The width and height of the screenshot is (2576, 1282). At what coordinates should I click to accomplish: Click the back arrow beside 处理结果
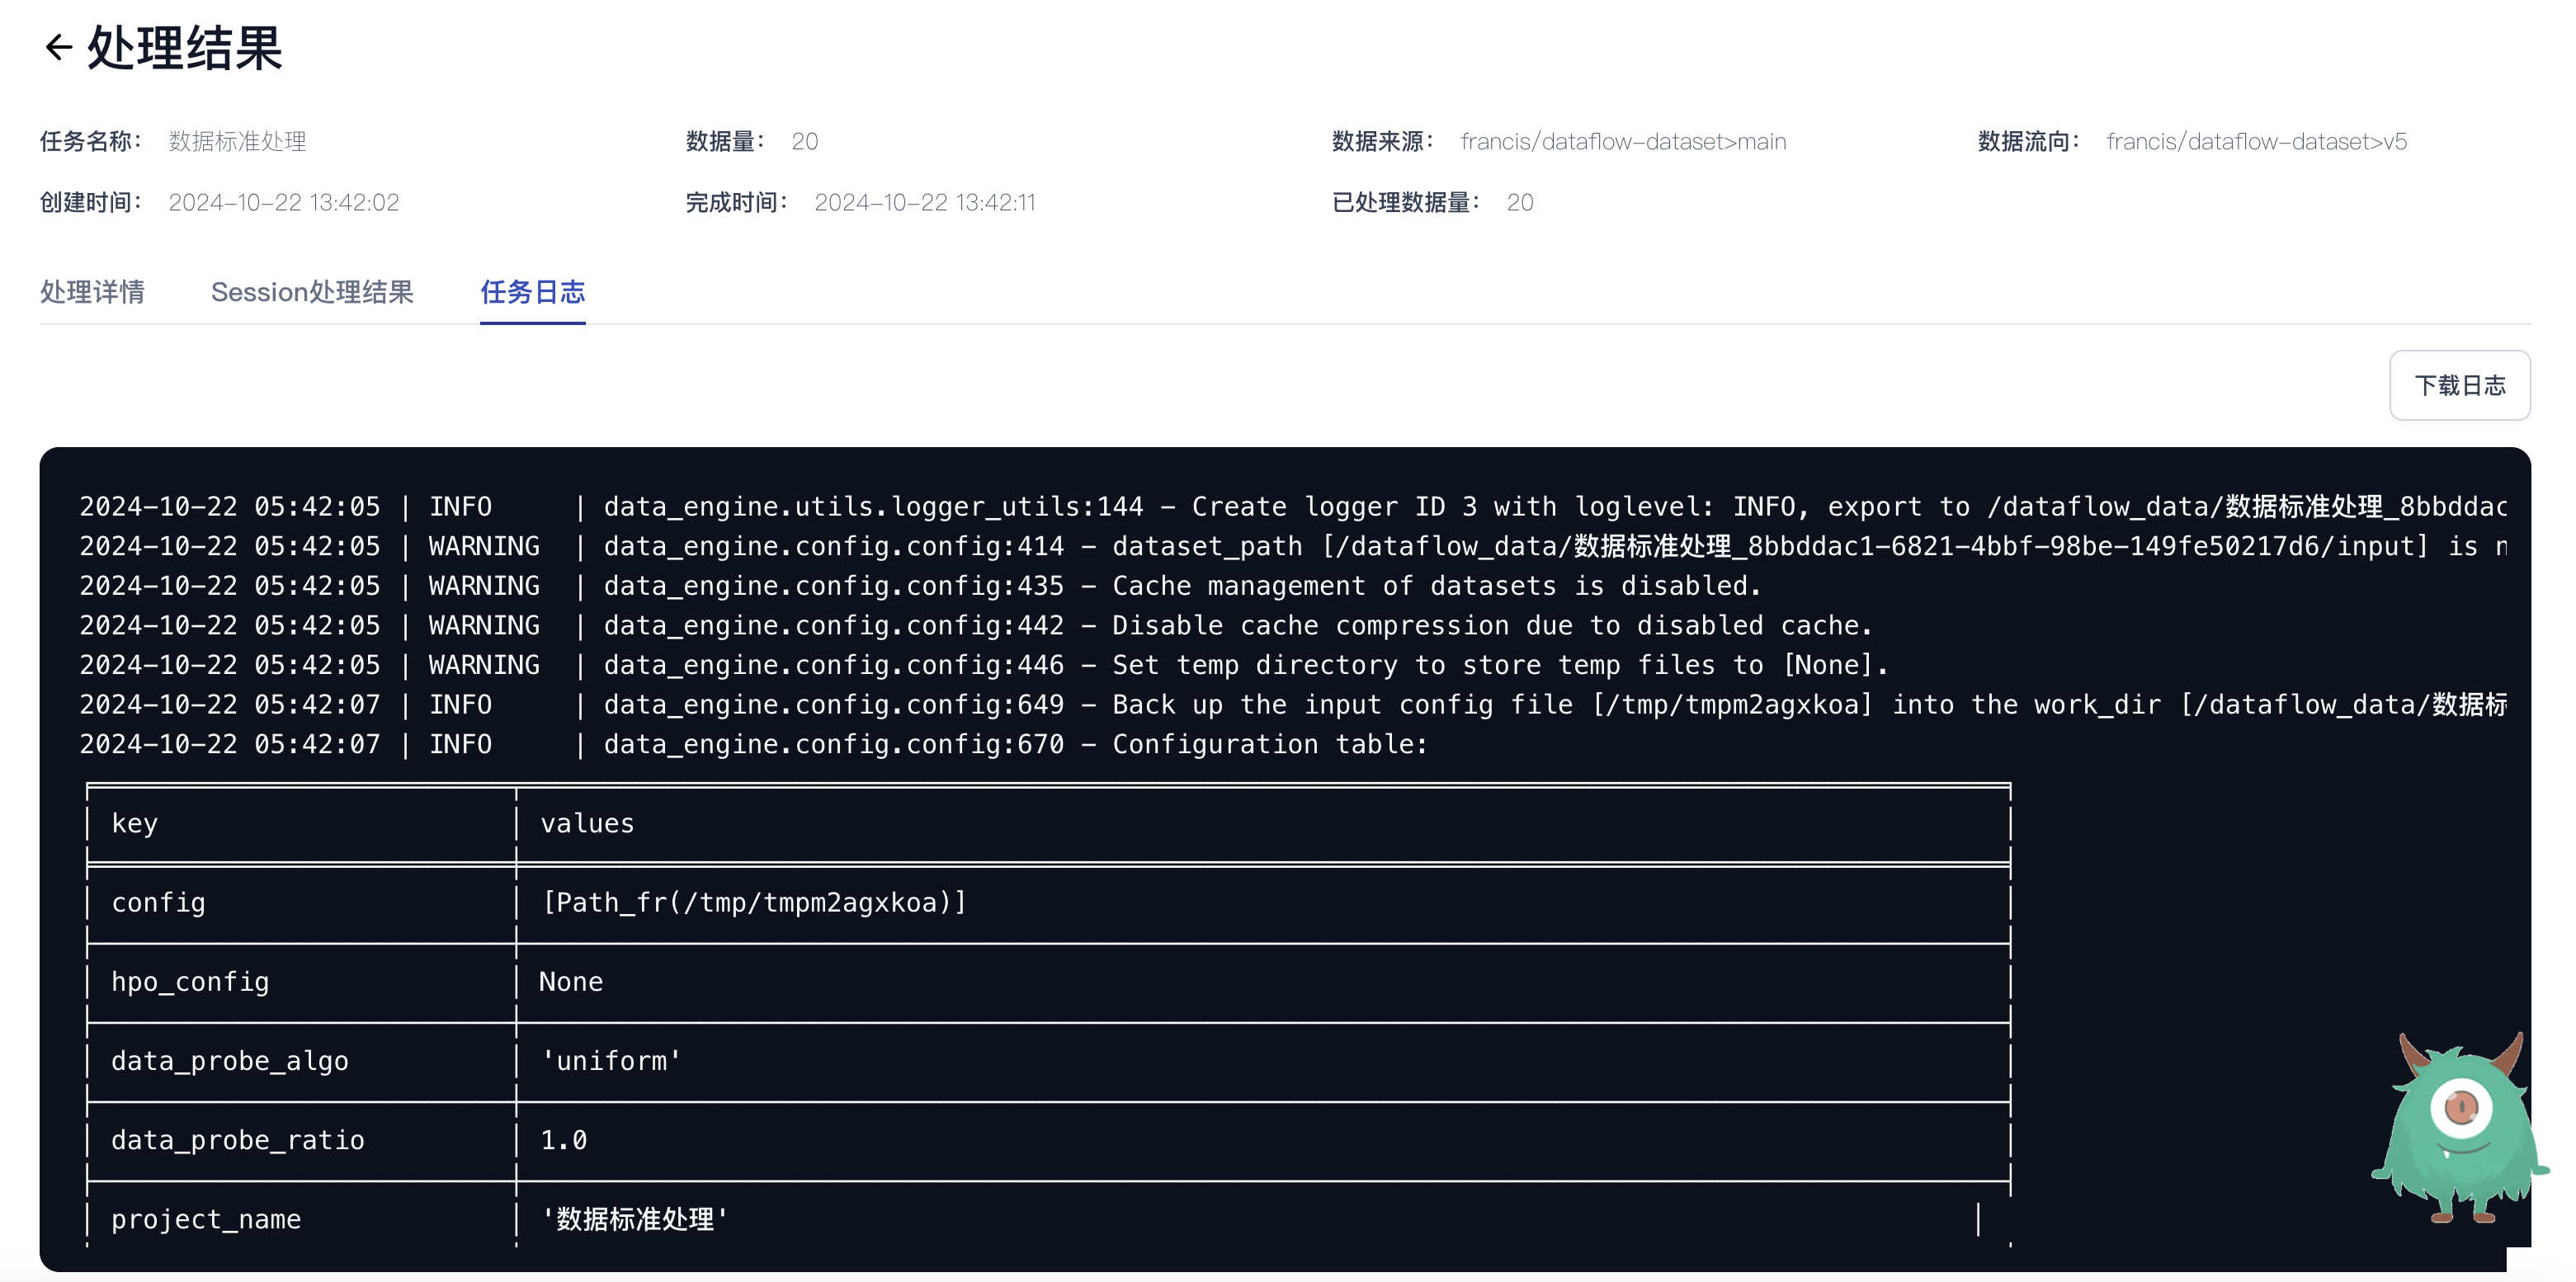[58, 48]
